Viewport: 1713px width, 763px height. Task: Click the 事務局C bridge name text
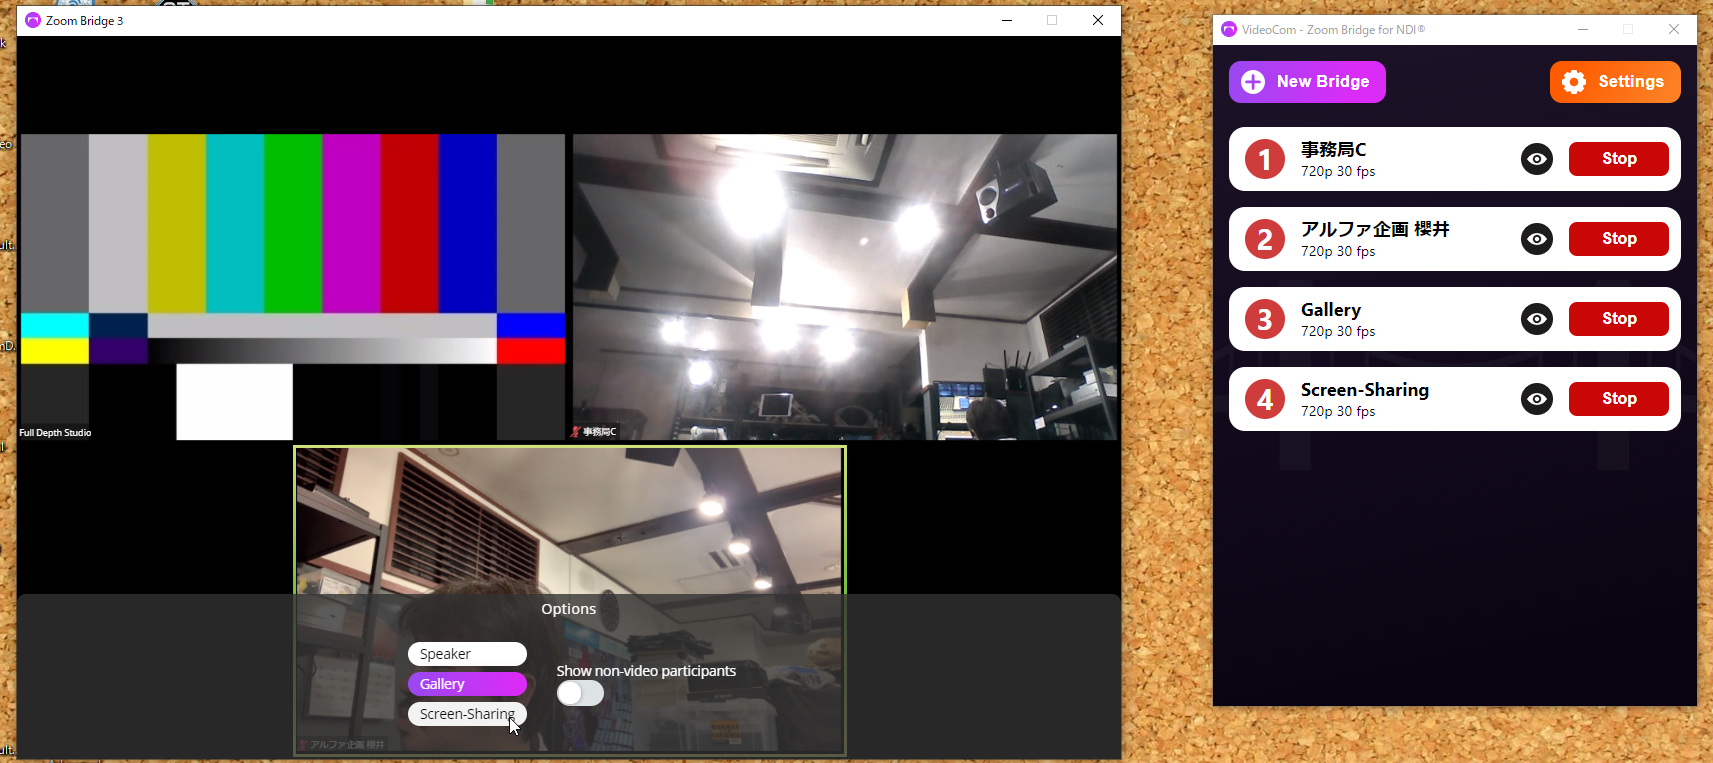(1333, 149)
